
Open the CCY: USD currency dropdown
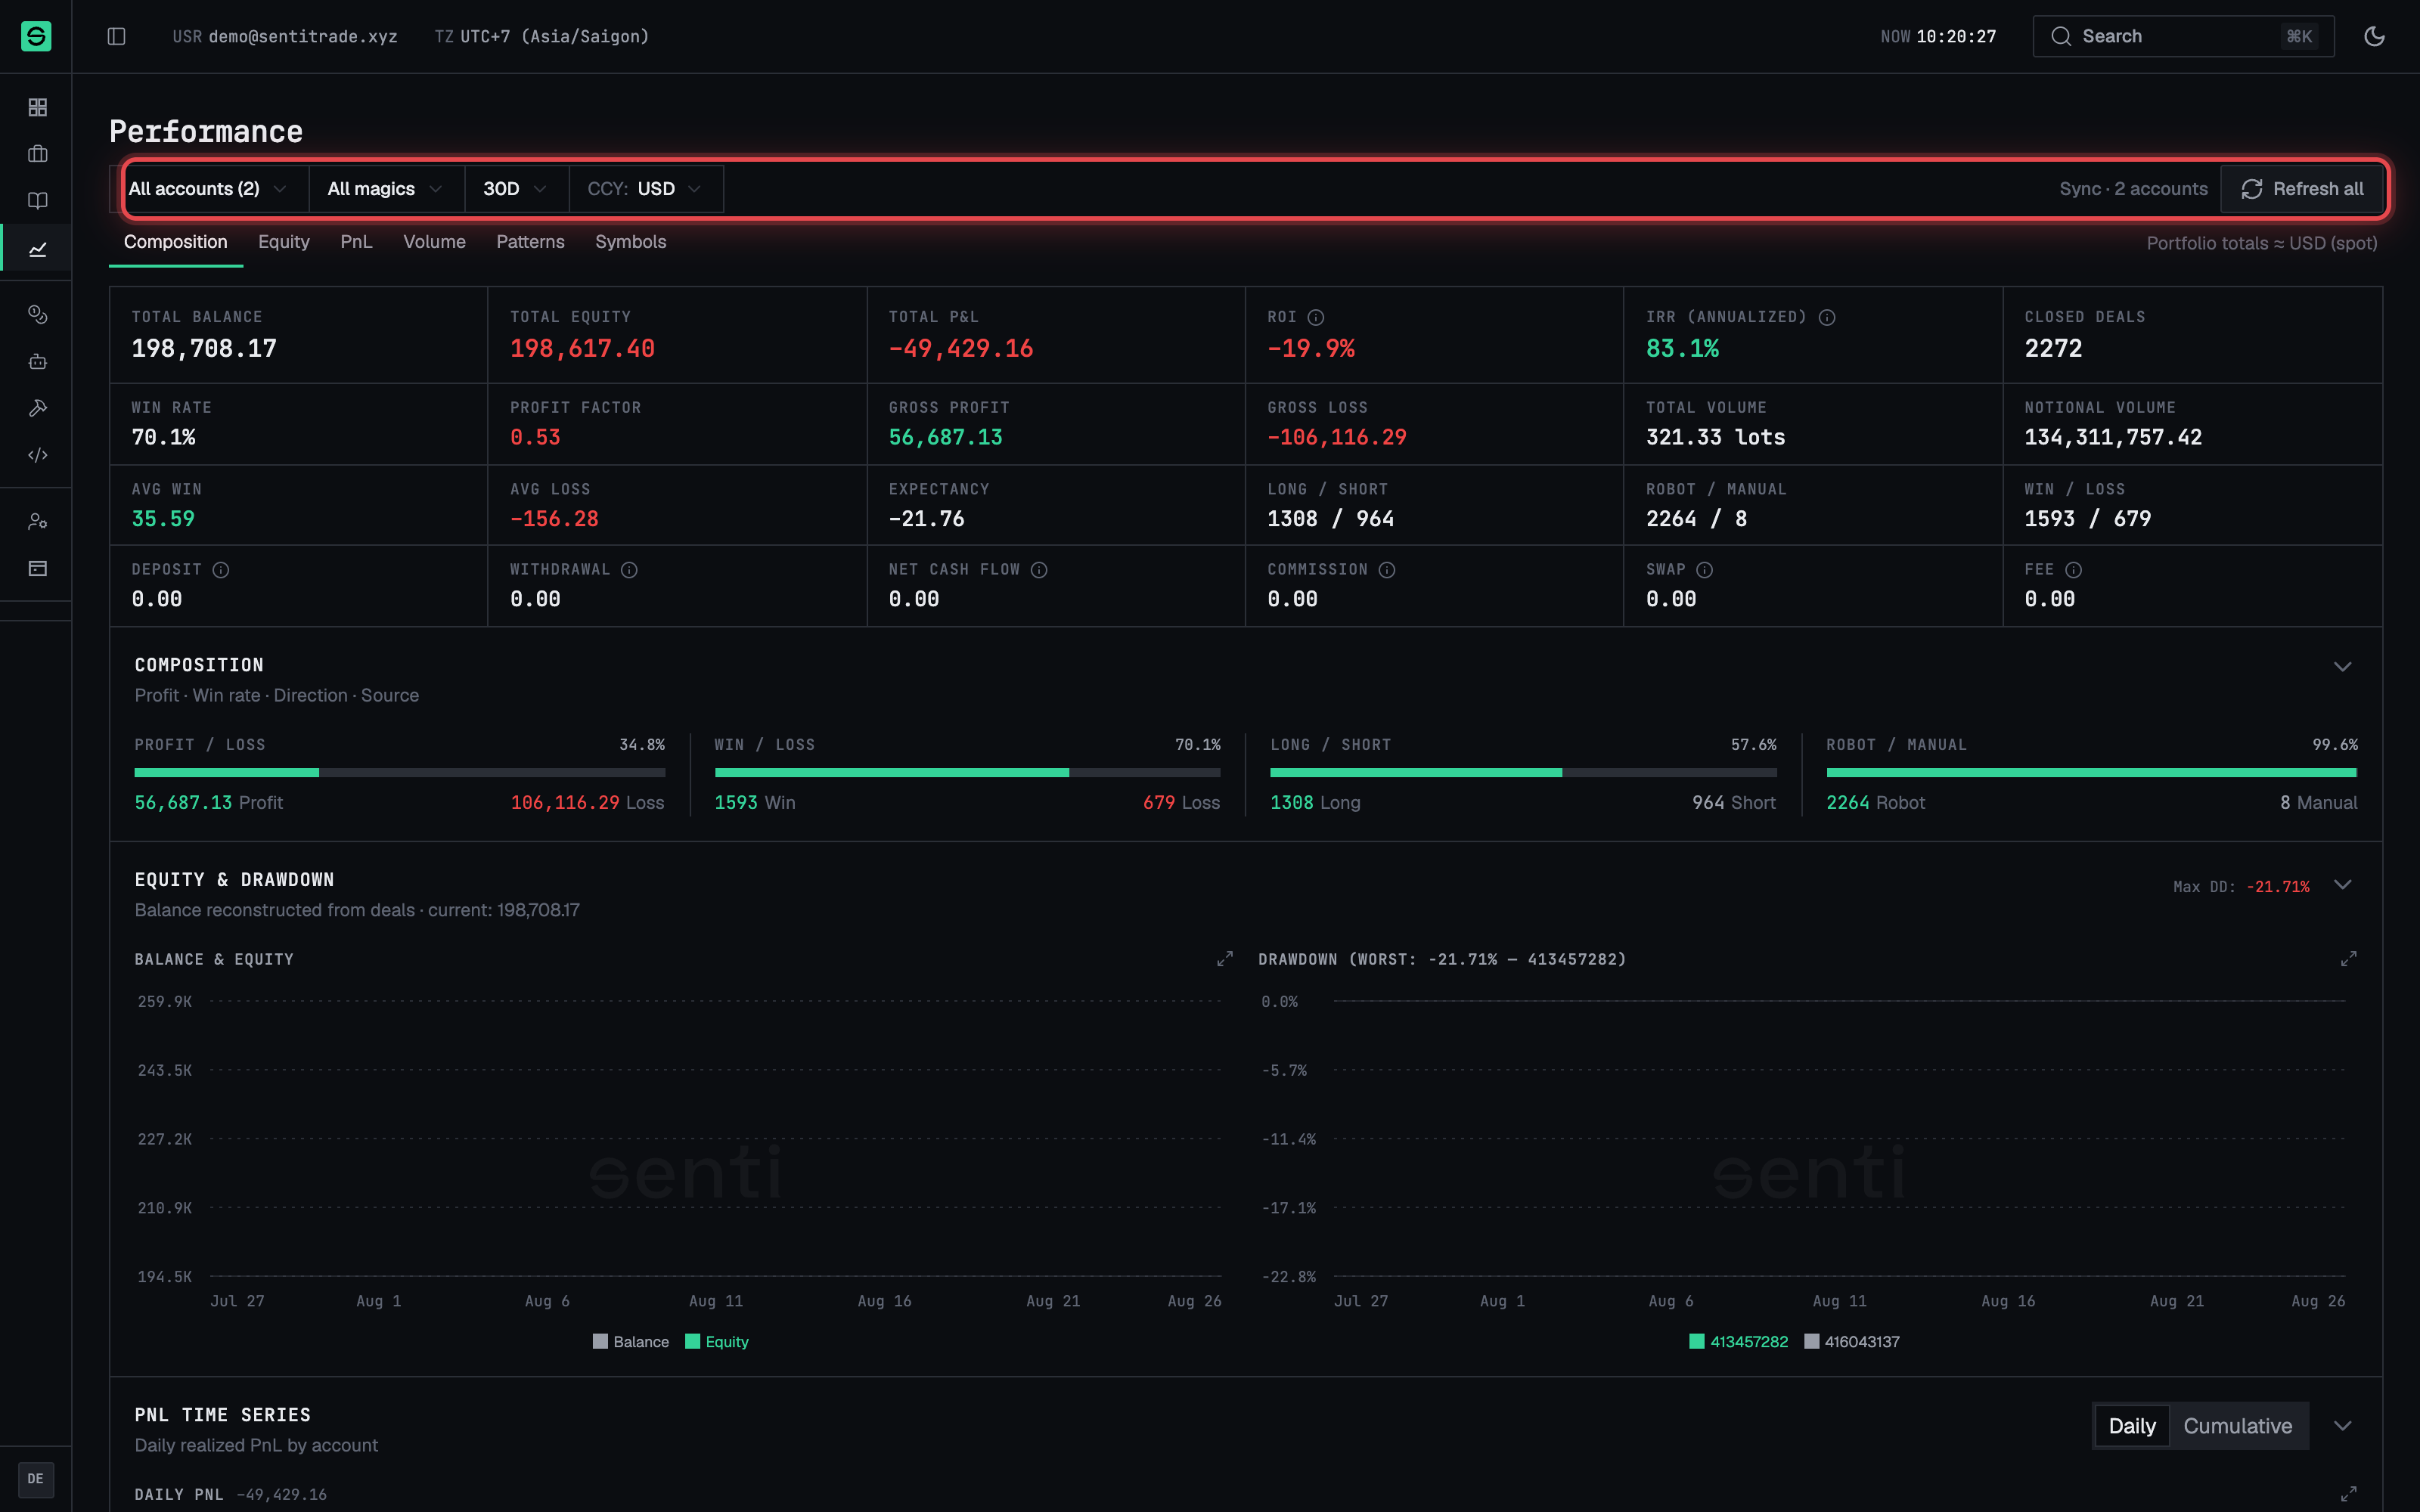tap(646, 189)
